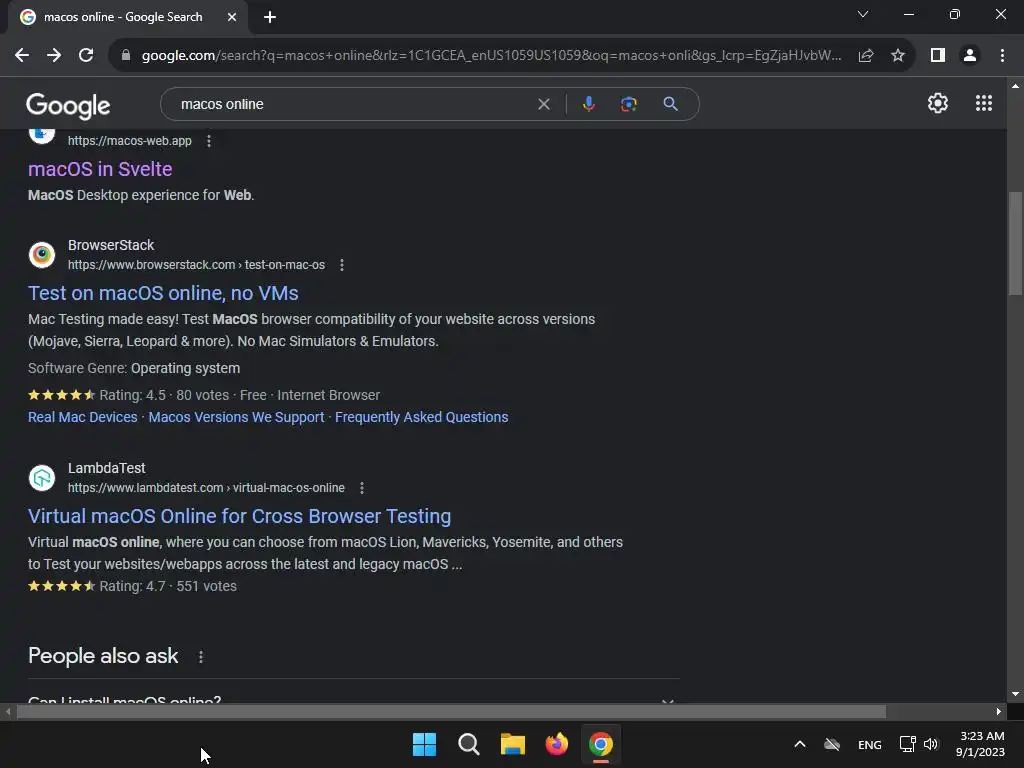Screen dimensions: 1024x768
Task: Open 'Test on macOS online, no VMs' result
Action: click(163, 293)
